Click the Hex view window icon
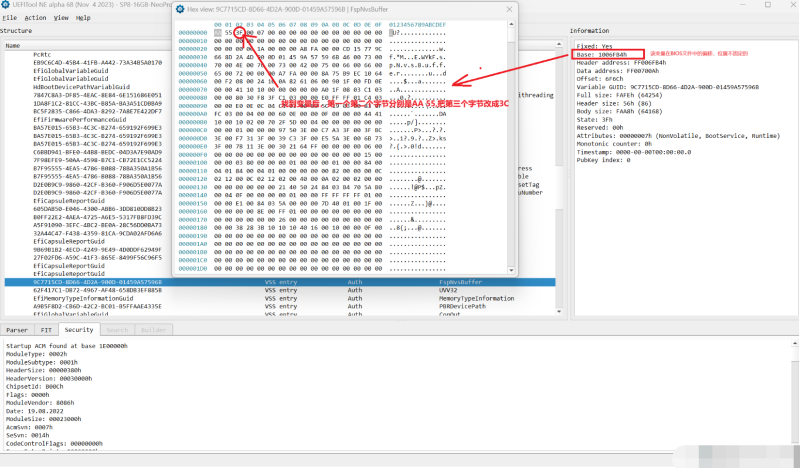 coord(181,9)
